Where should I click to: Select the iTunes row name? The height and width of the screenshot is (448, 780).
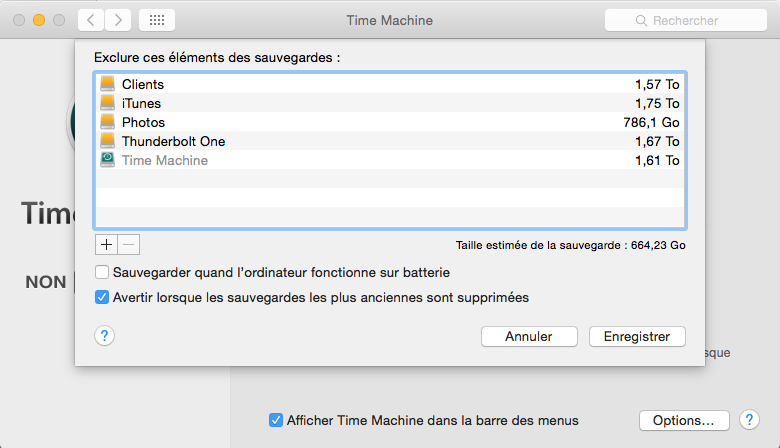pyautogui.click(x=141, y=103)
